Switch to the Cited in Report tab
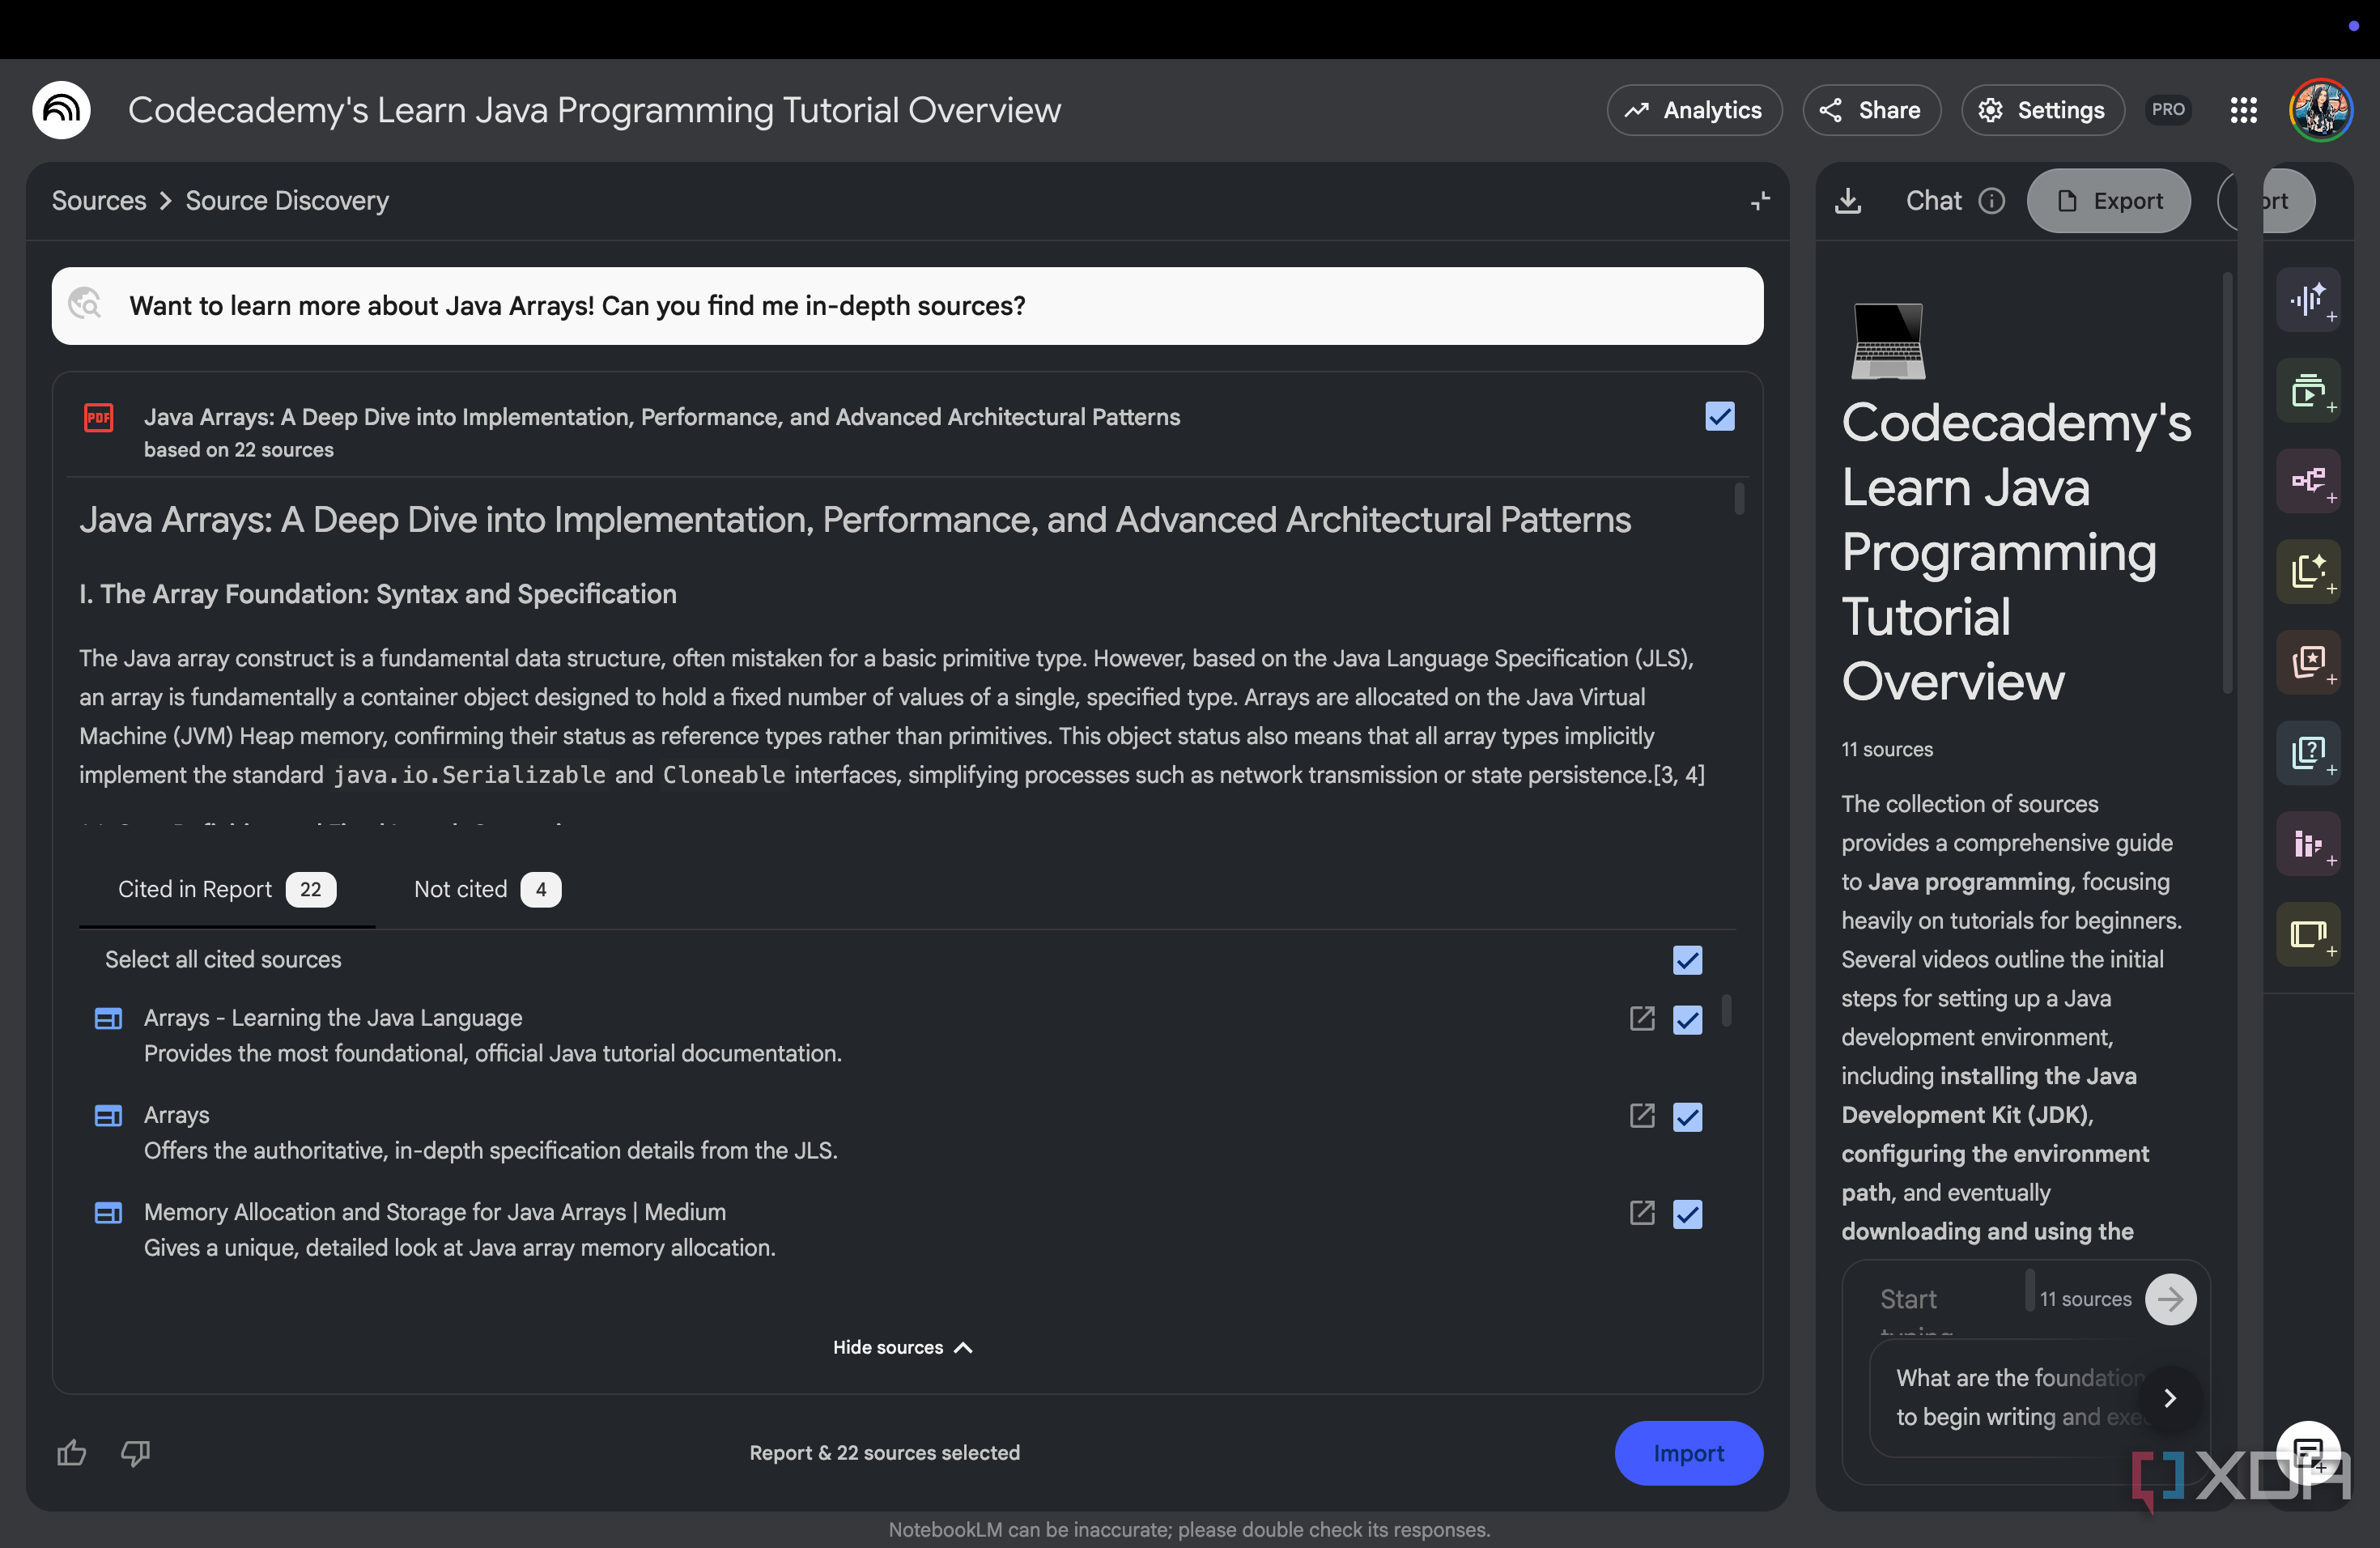 [227, 889]
